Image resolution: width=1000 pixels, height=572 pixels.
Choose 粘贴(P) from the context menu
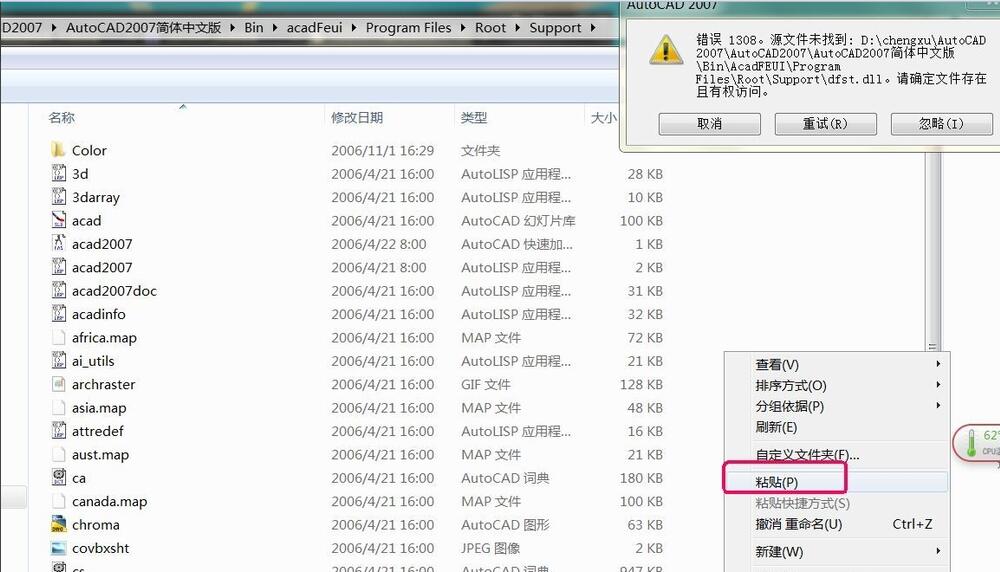[836, 482]
